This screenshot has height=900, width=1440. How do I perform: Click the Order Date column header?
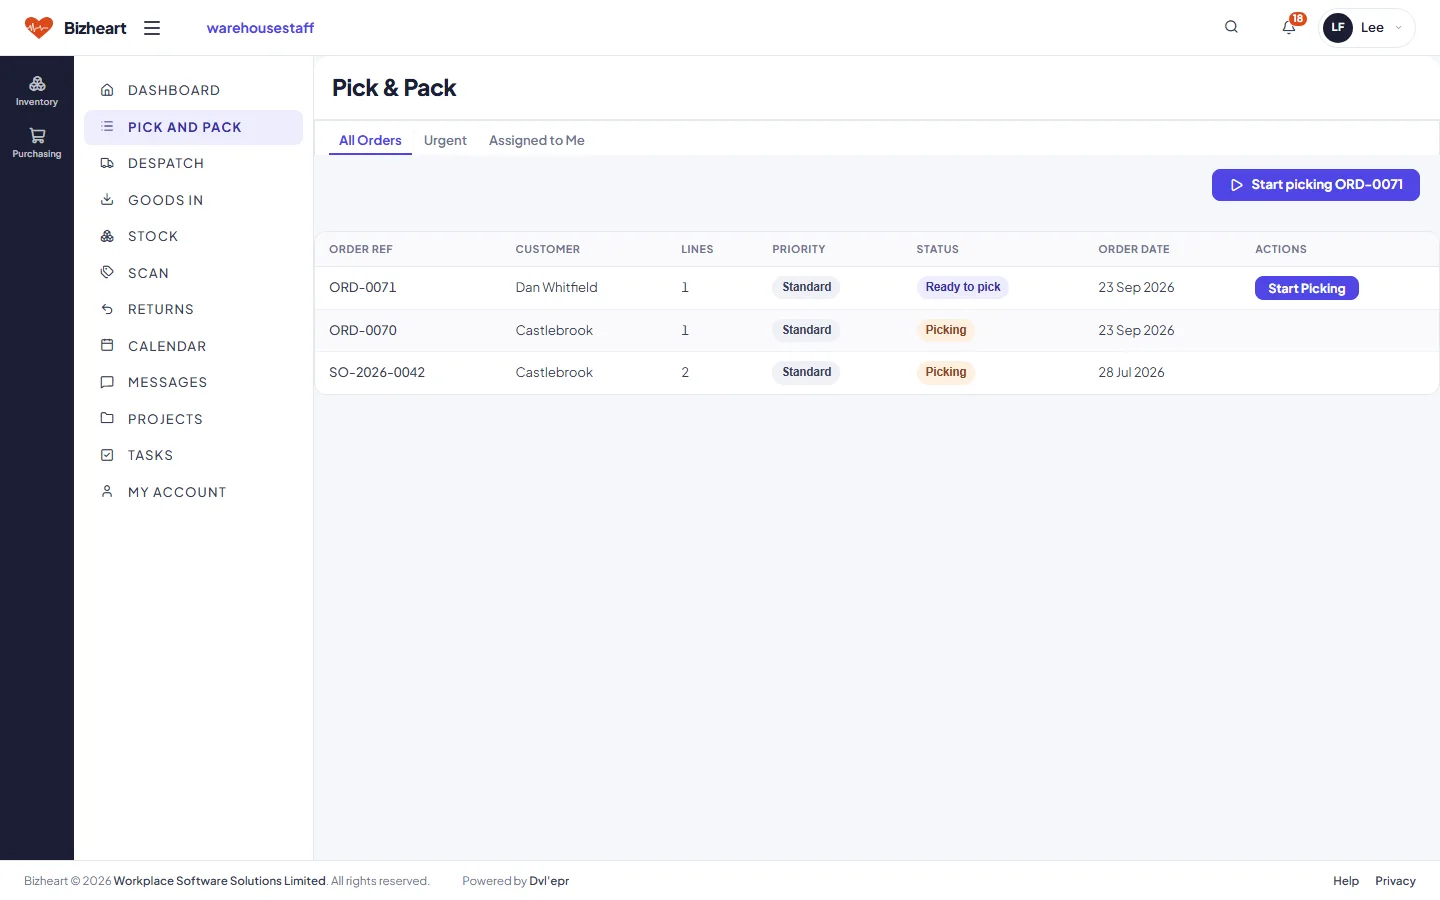click(1134, 249)
